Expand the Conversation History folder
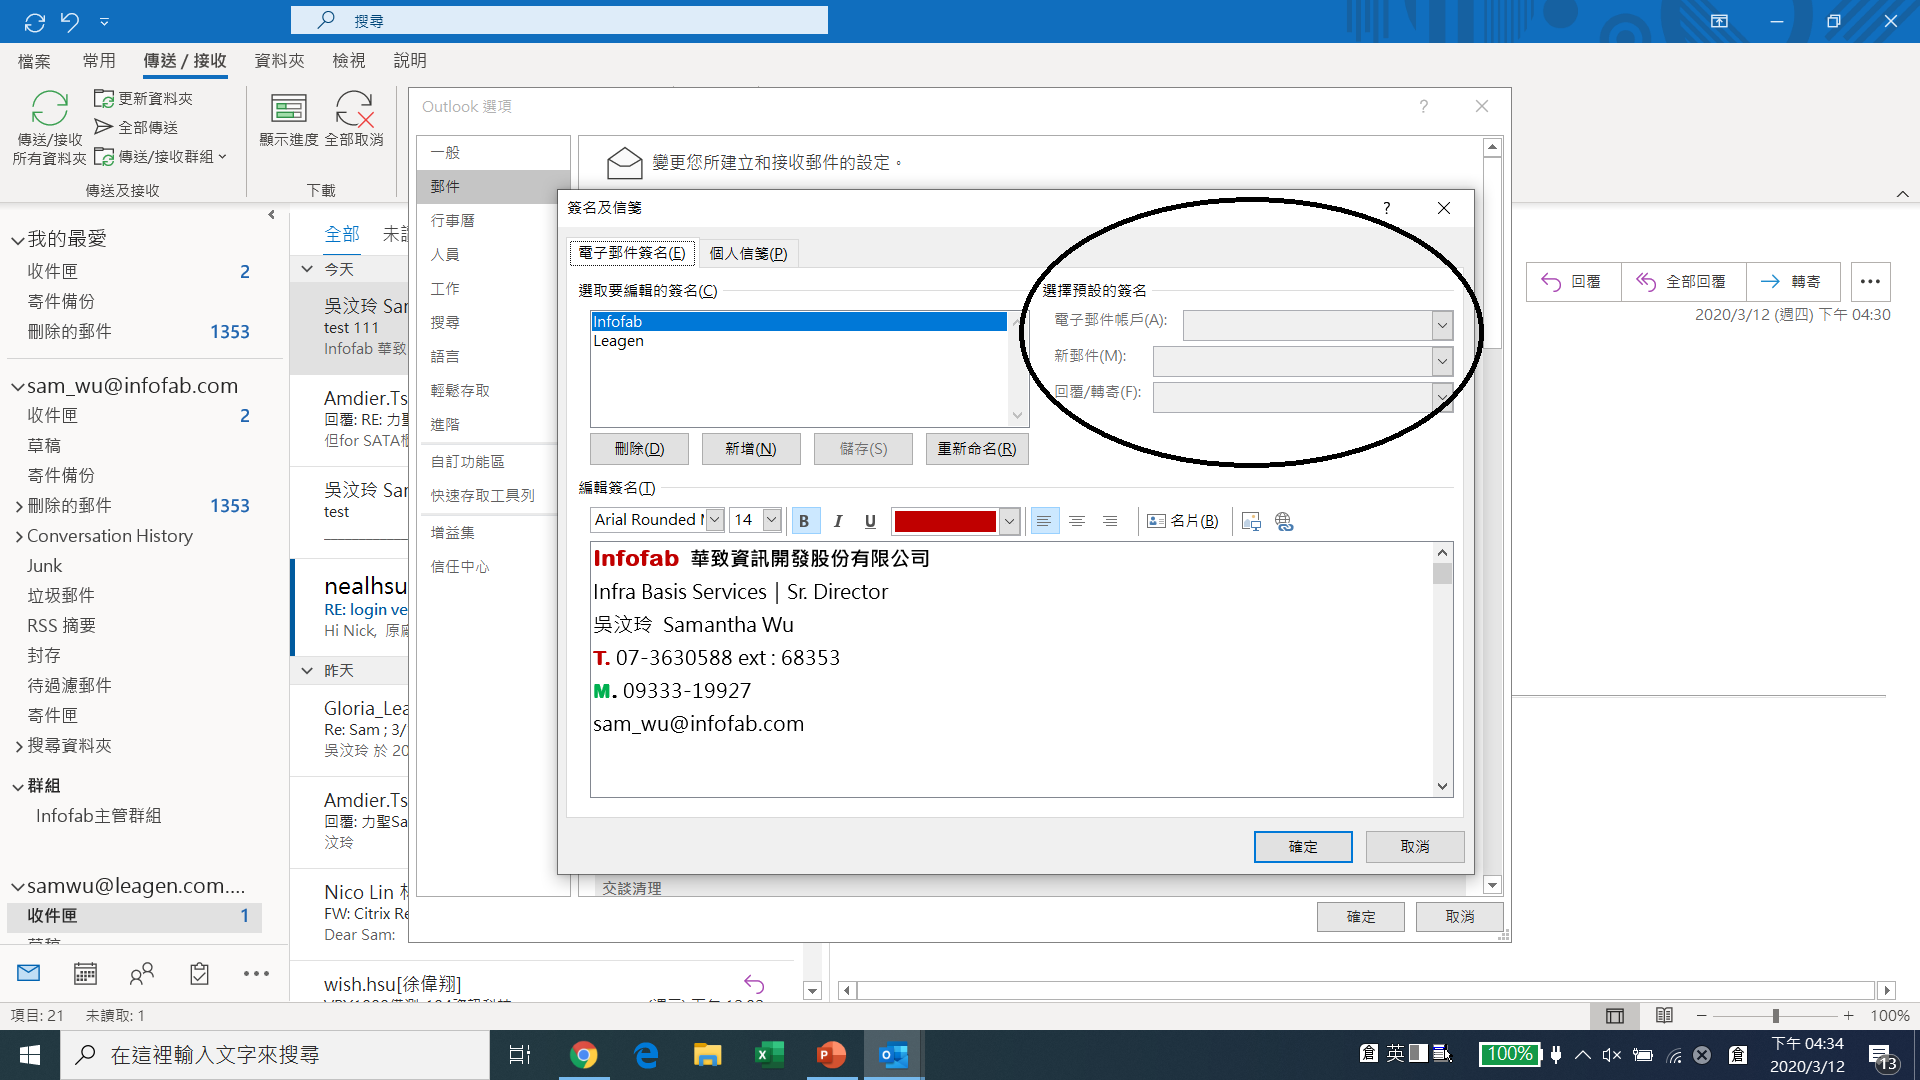Screen dimensions: 1920x1080 pyautogui.click(x=19, y=537)
